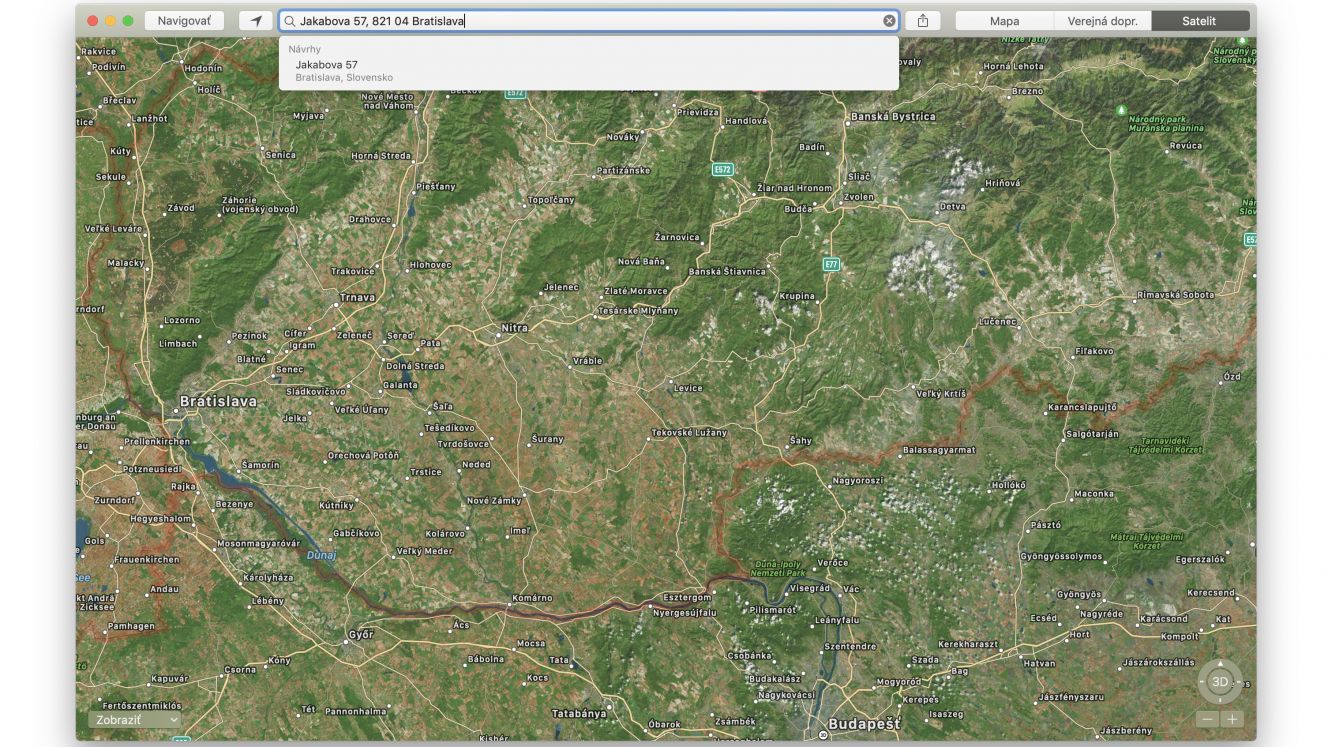The image size is (1328, 747).
Task: Click the Bratislava city label
Action: coord(218,401)
